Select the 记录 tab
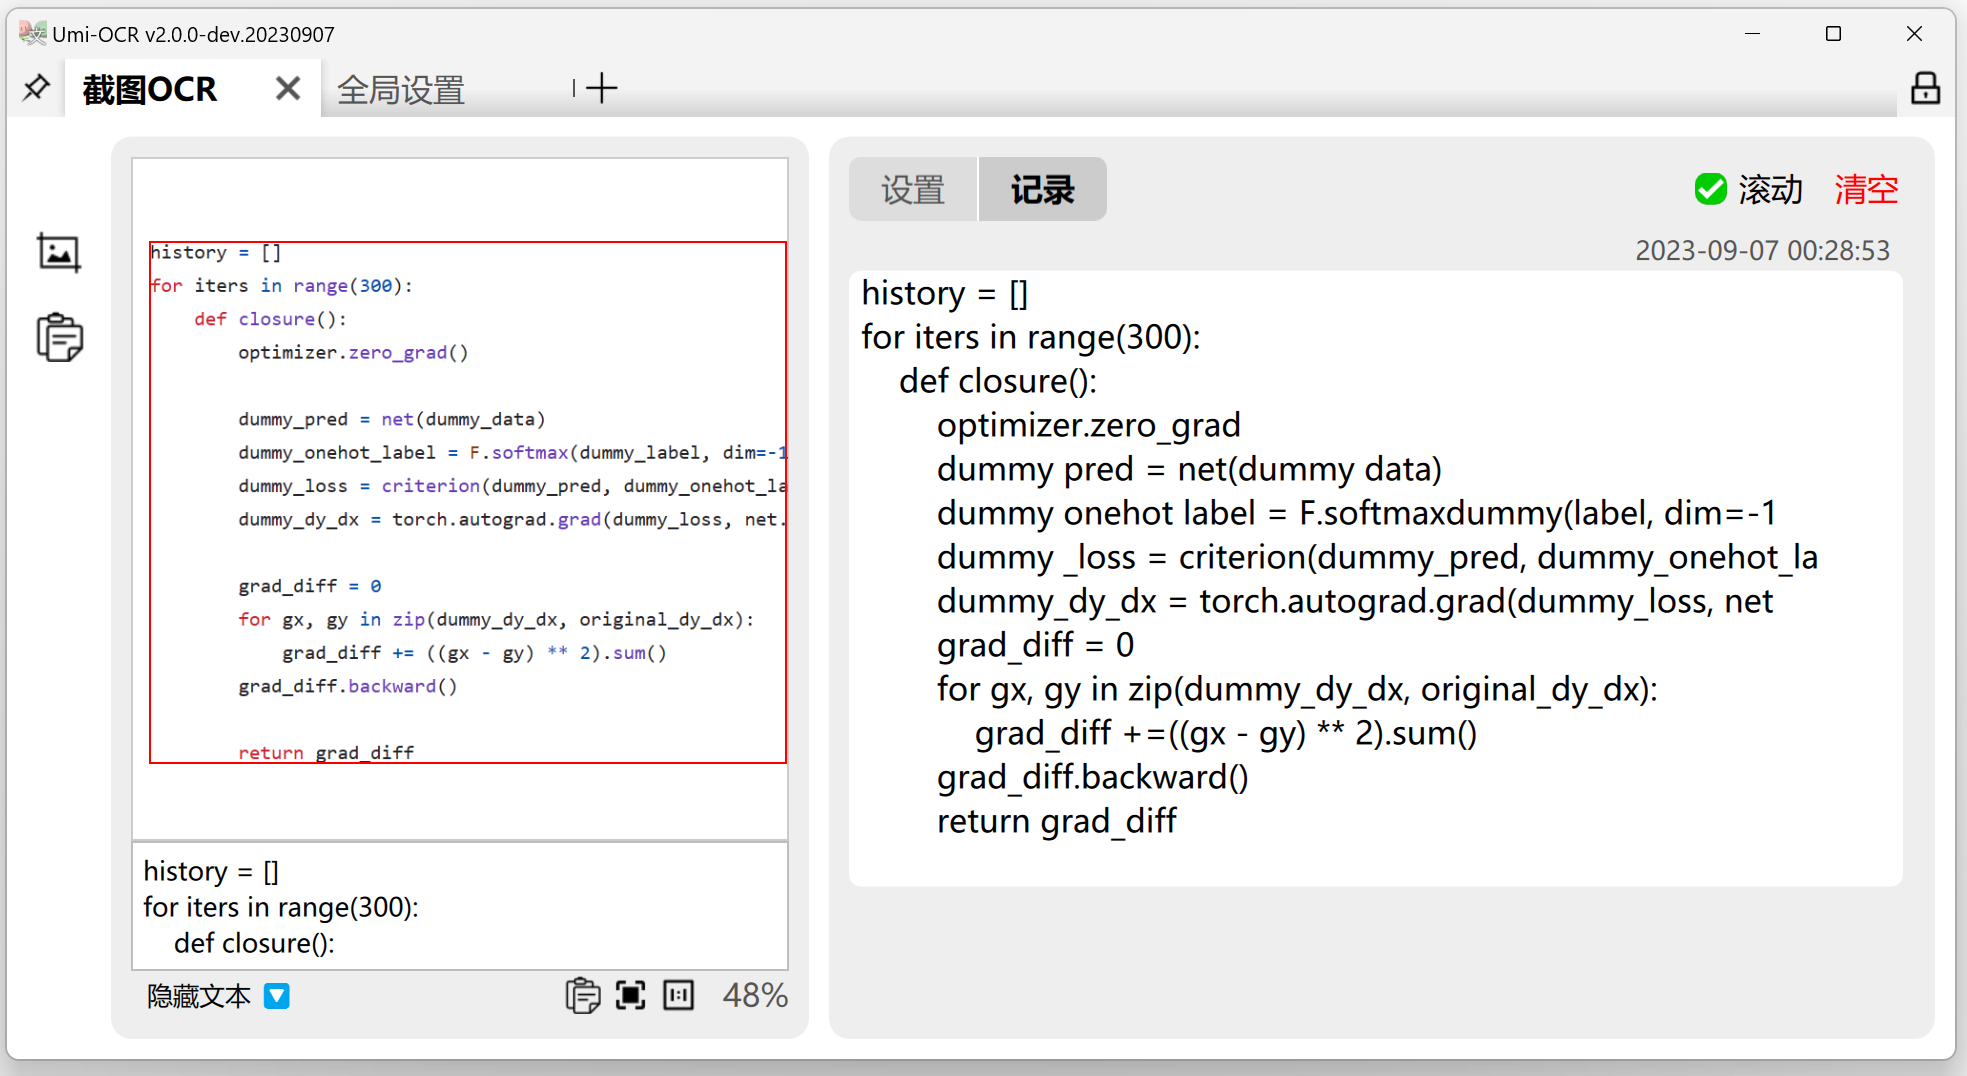1967x1076 pixels. click(x=1041, y=189)
